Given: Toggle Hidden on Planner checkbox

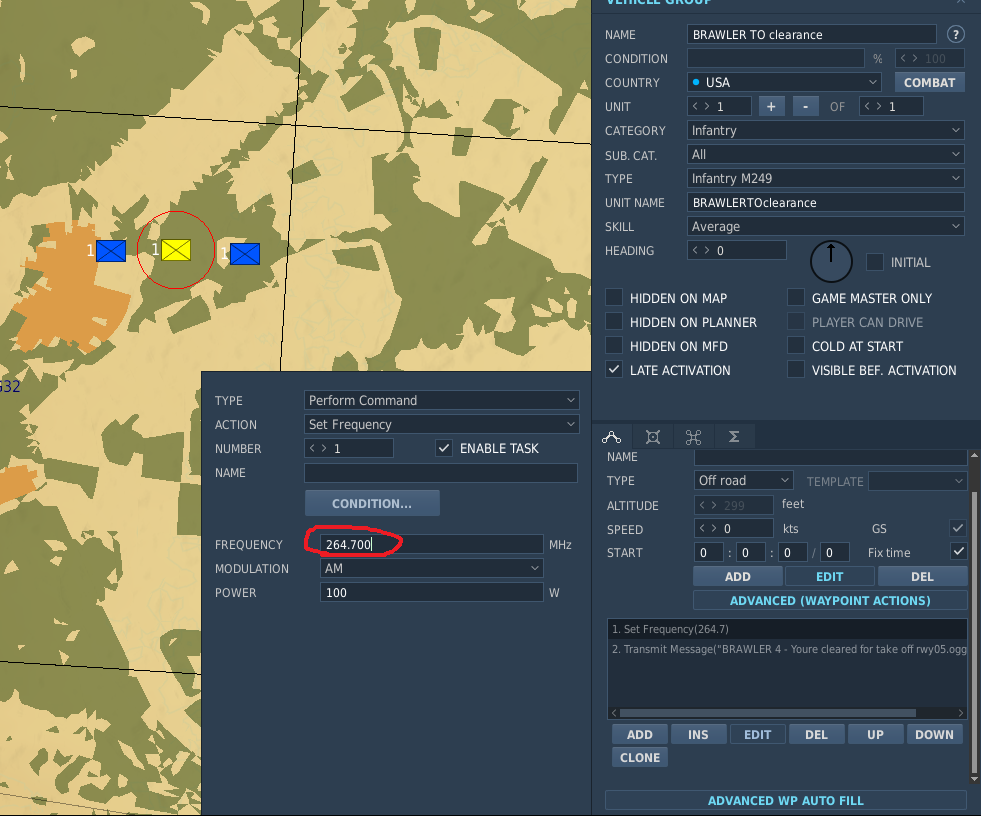Looking at the screenshot, I should click(x=614, y=322).
